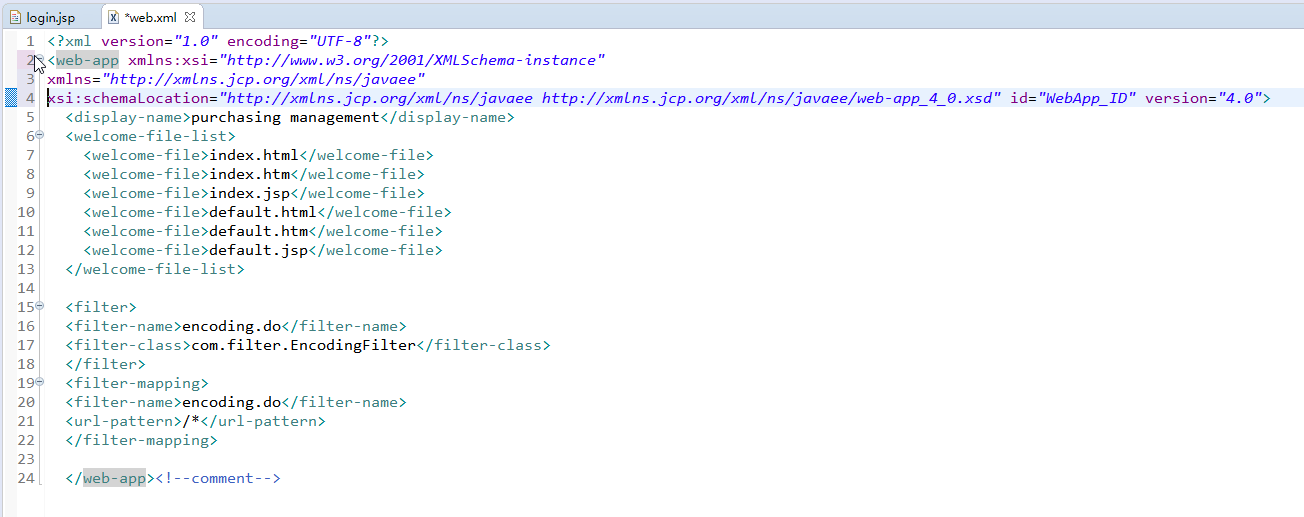
Task: Click the "WebApp_ID" id value
Action: [x=1086, y=98]
